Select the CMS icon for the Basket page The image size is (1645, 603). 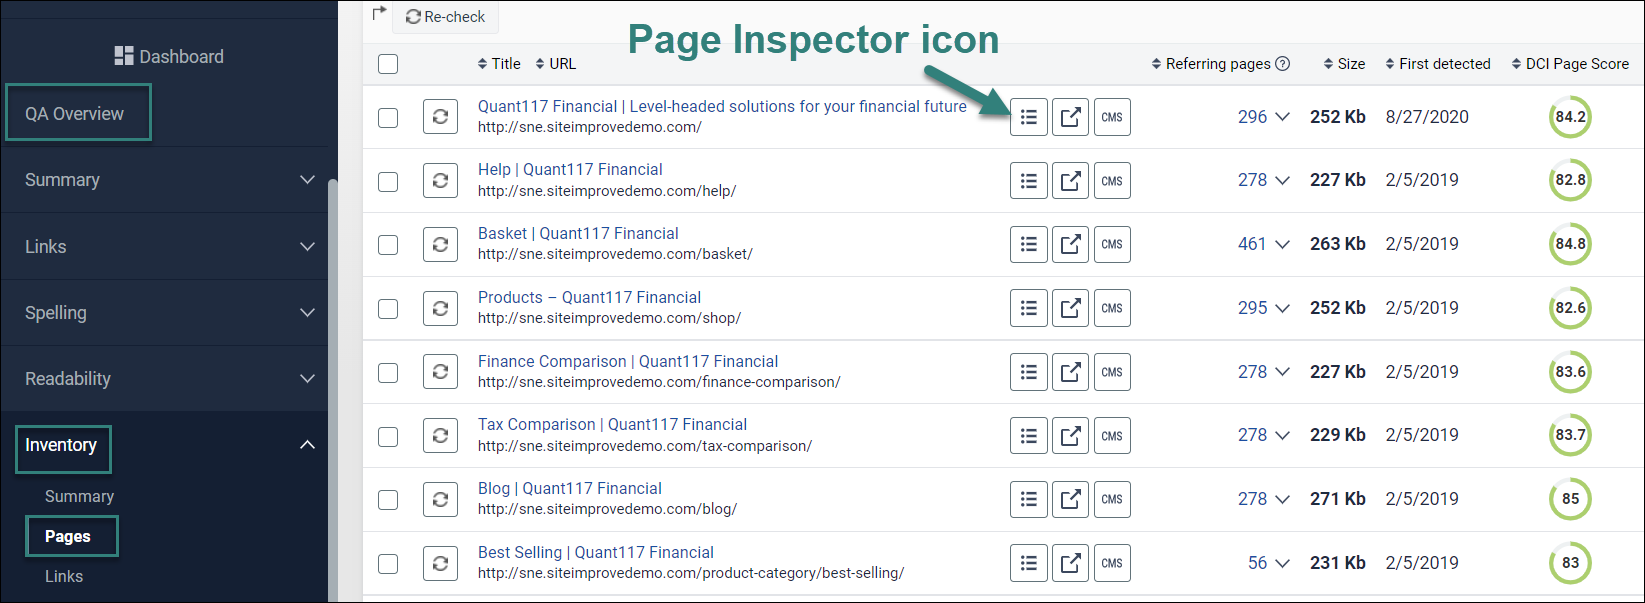pyautogui.click(x=1112, y=244)
